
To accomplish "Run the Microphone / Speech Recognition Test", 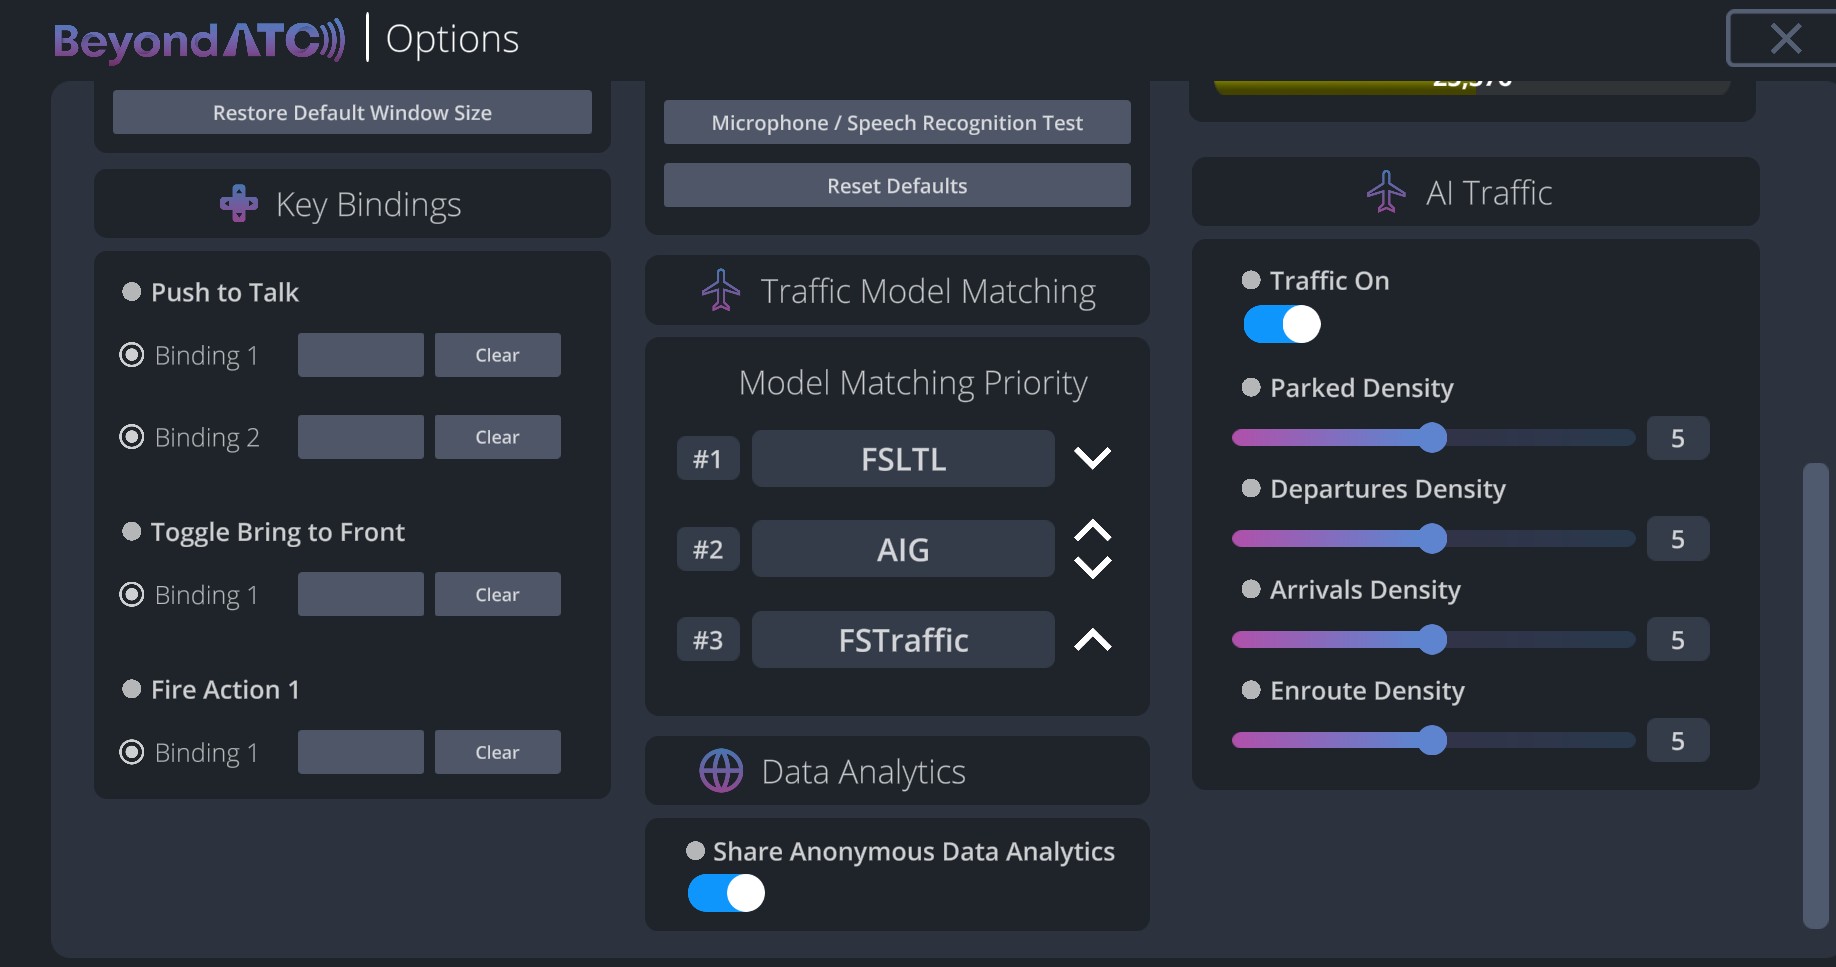I will pyautogui.click(x=897, y=122).
